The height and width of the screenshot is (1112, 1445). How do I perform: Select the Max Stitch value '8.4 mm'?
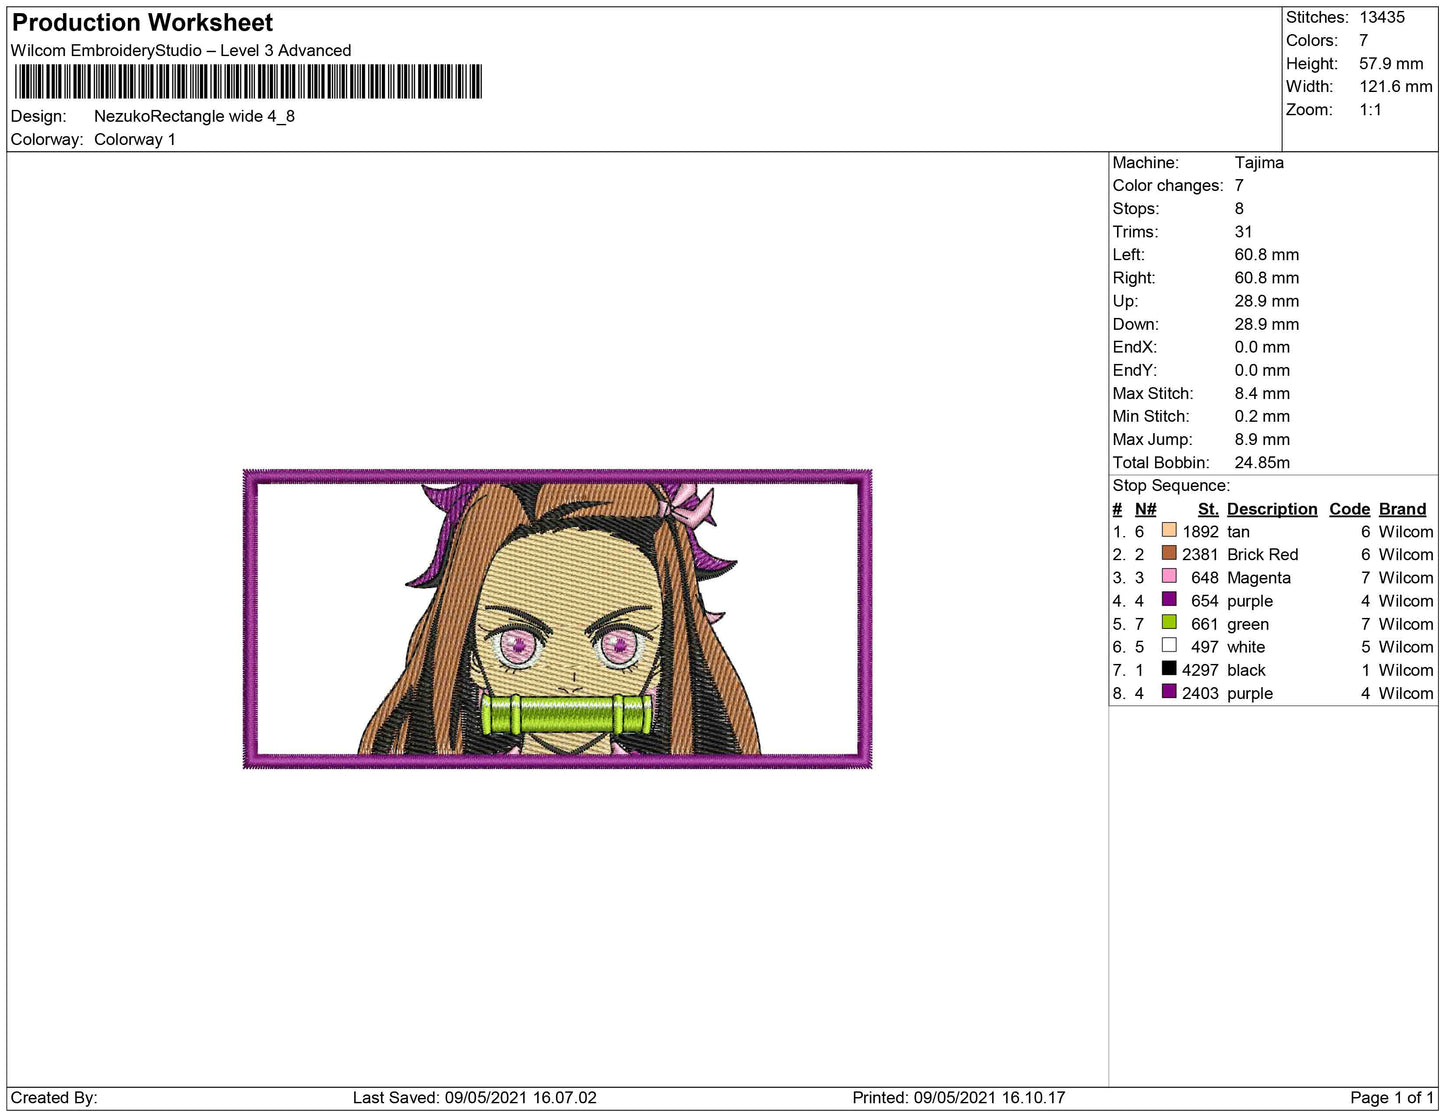(1262, 393)
